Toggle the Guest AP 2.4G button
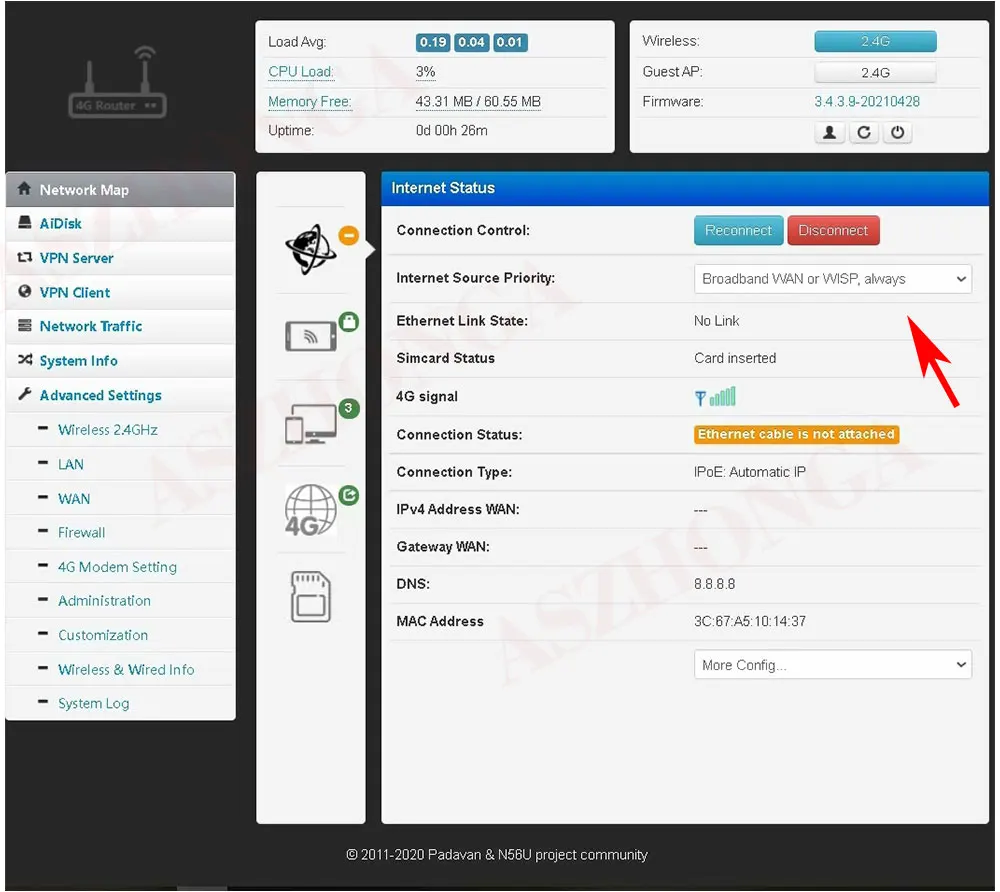The height and width of the screenshot is (892, 1000). 877,73
